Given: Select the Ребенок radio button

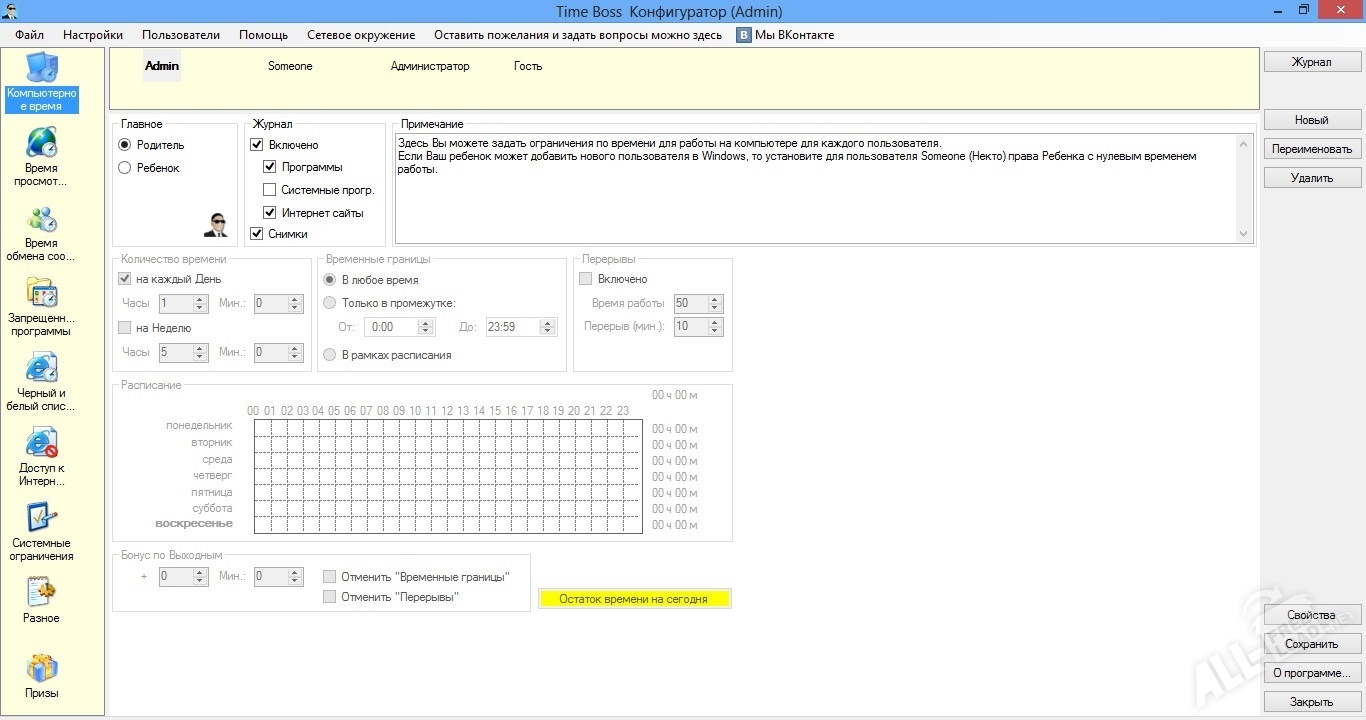Looking at the screenshot, I should [125, 168].
